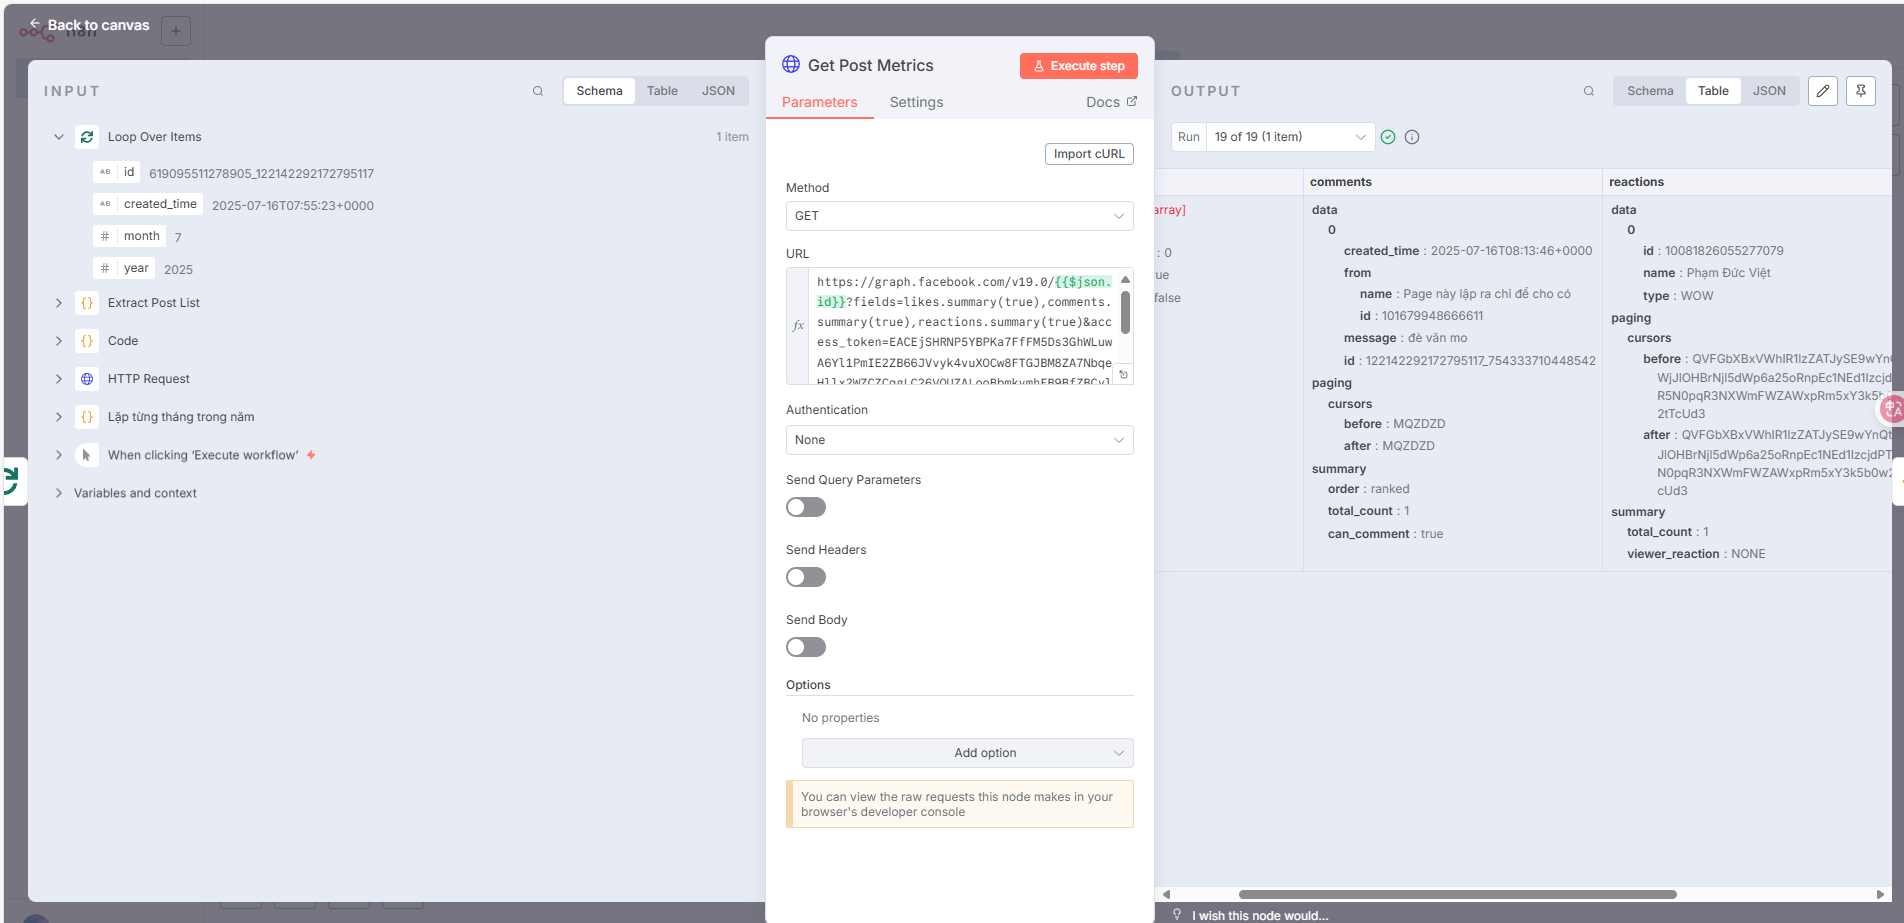This screenshot has width=1904, height=923.
Task: Click the Import cURL button
Action: (x=1089, y=154)
